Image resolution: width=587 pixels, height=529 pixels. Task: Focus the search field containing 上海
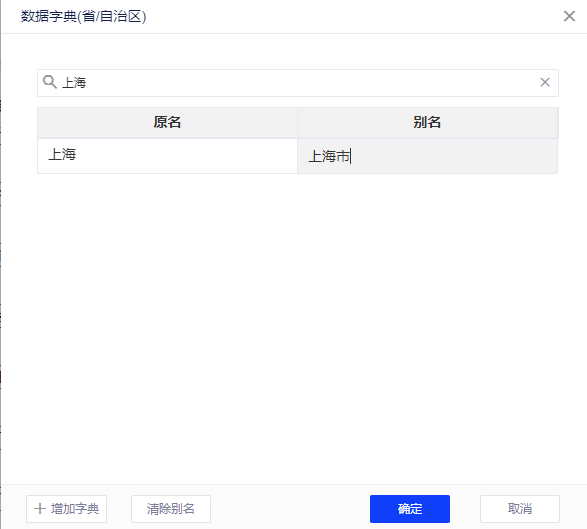[298, 83]
